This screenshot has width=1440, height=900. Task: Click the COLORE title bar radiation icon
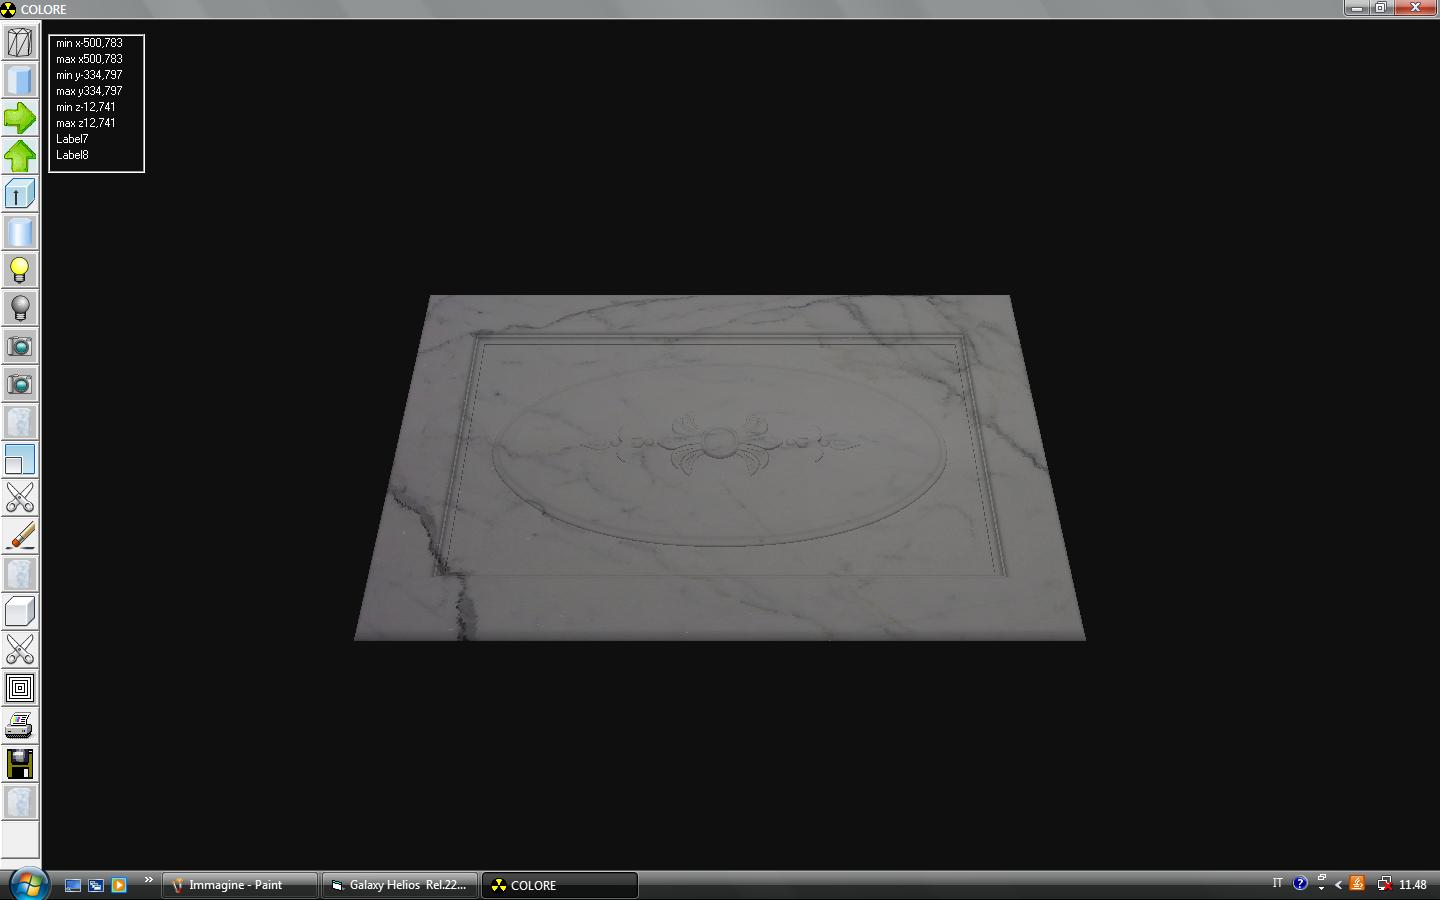[x=8, y=10]
